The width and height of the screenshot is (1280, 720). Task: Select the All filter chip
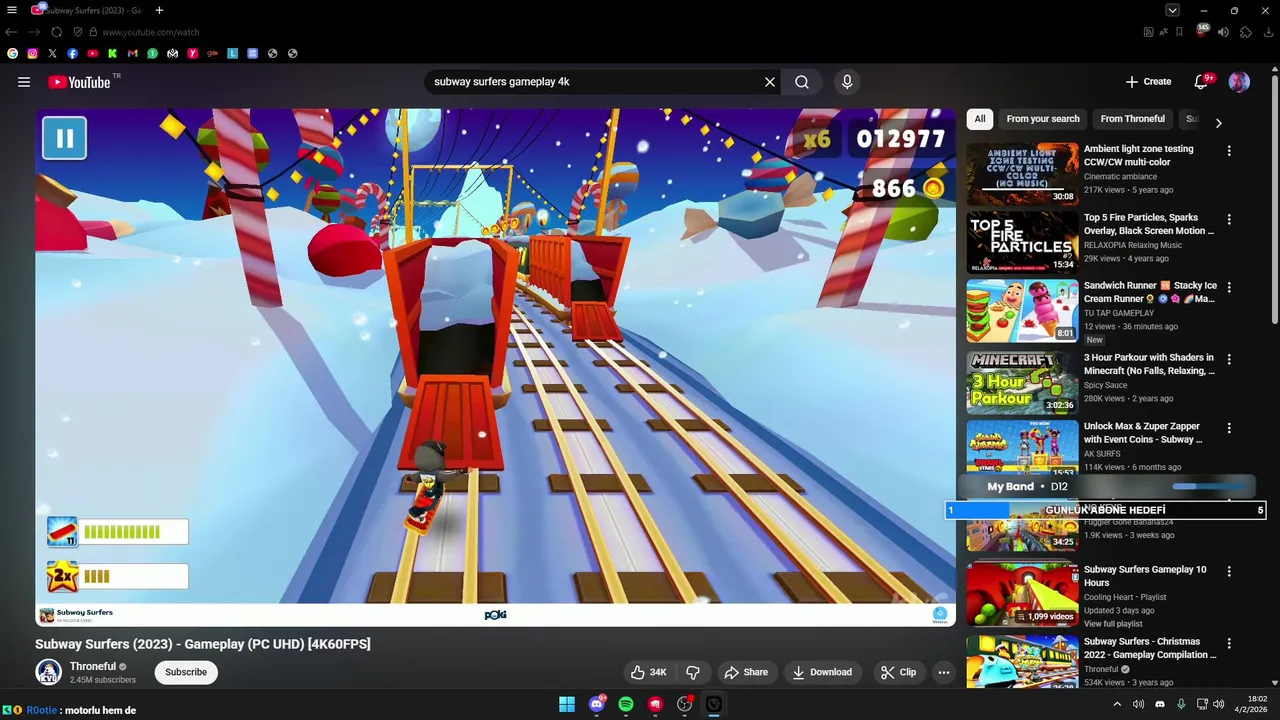980,119
